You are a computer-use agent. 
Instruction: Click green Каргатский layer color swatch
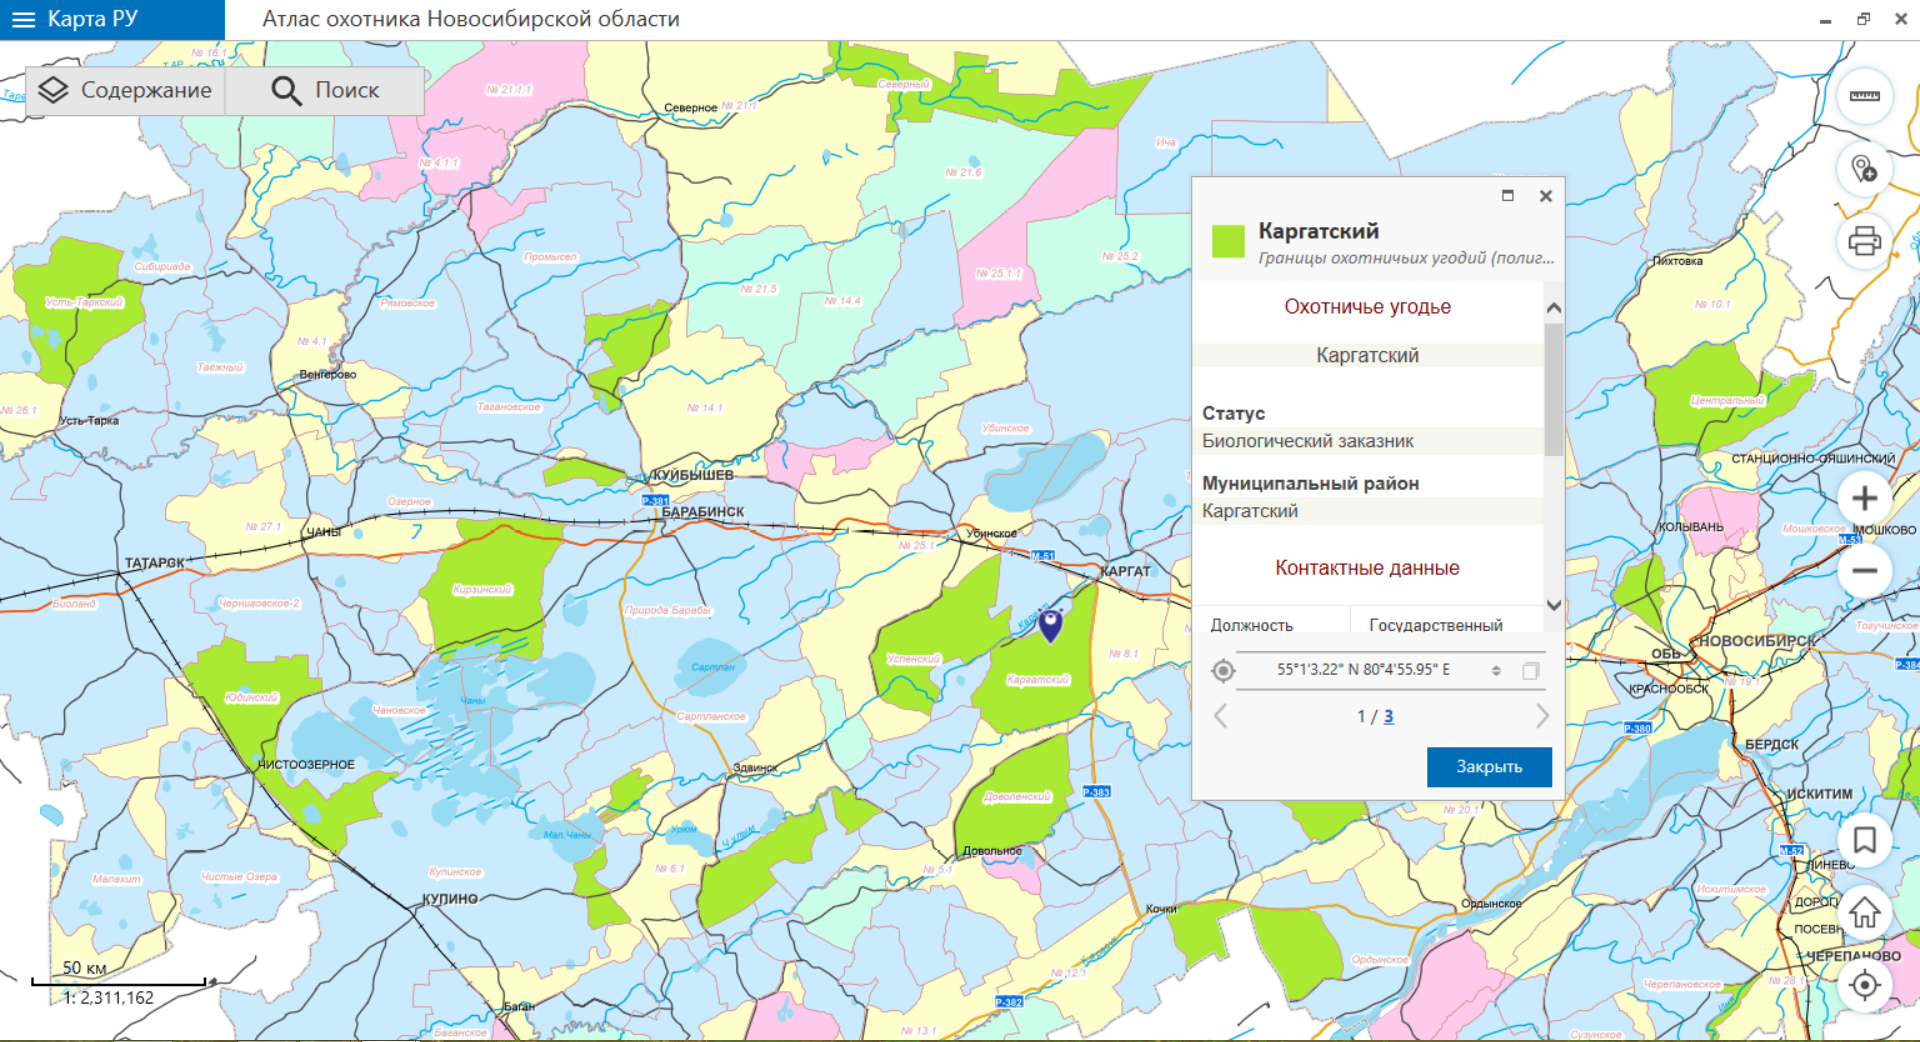1228,241
